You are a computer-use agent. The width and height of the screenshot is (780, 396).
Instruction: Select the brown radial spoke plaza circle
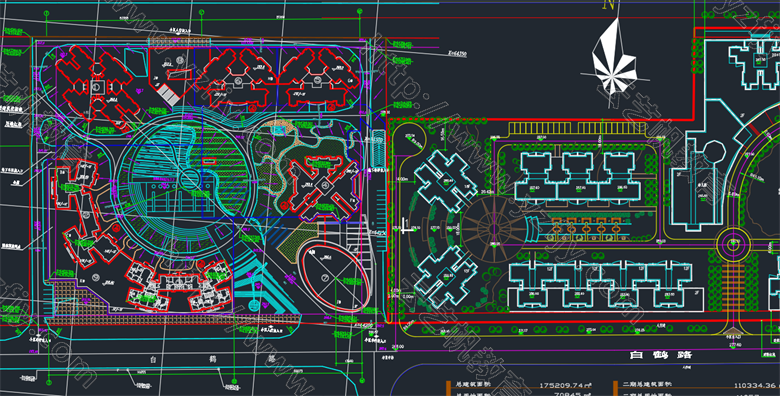(494, 229)
